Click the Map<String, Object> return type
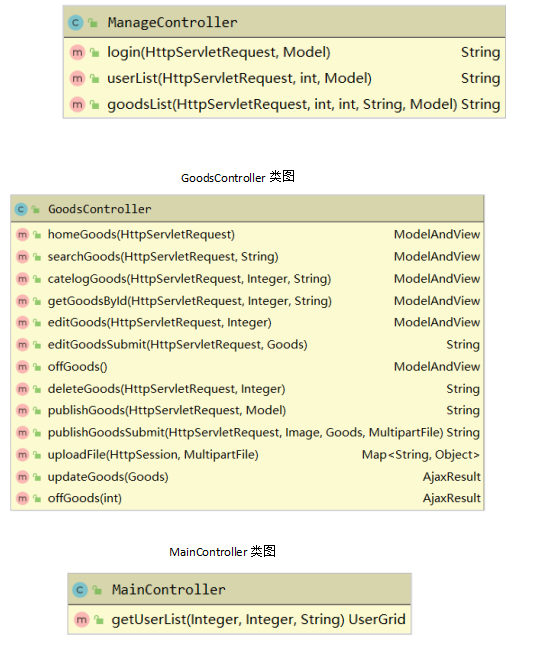The height and width of the screenshot is (648, 556). [x=421, y=455]
